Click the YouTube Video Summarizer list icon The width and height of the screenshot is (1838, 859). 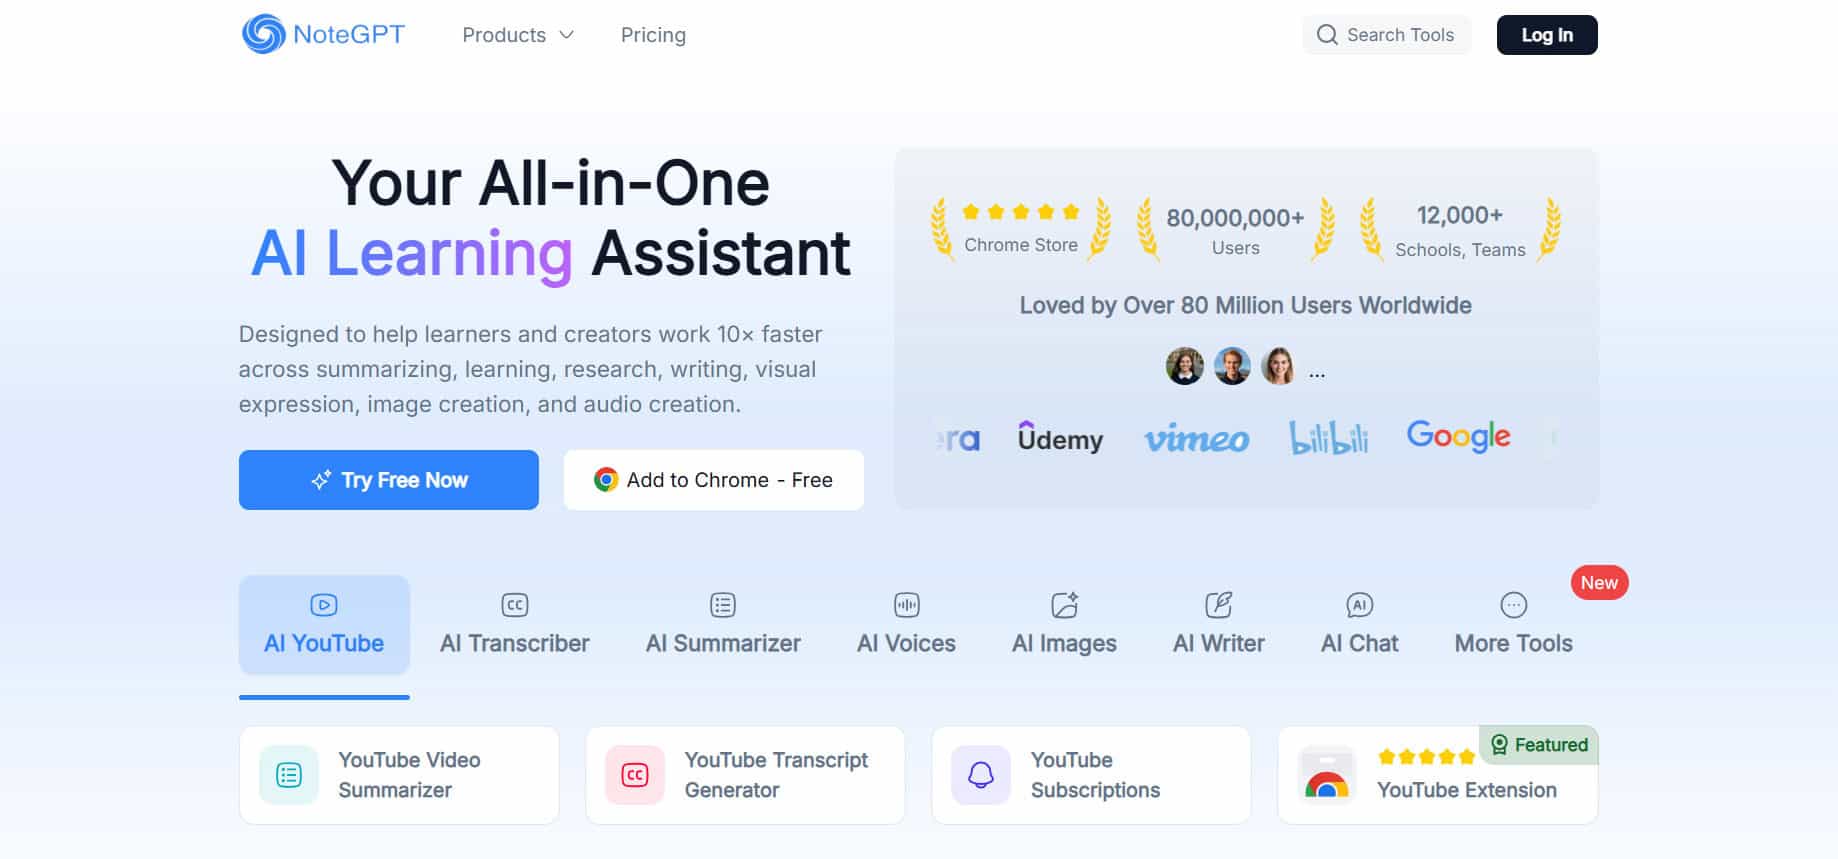(x=289, y=775)
